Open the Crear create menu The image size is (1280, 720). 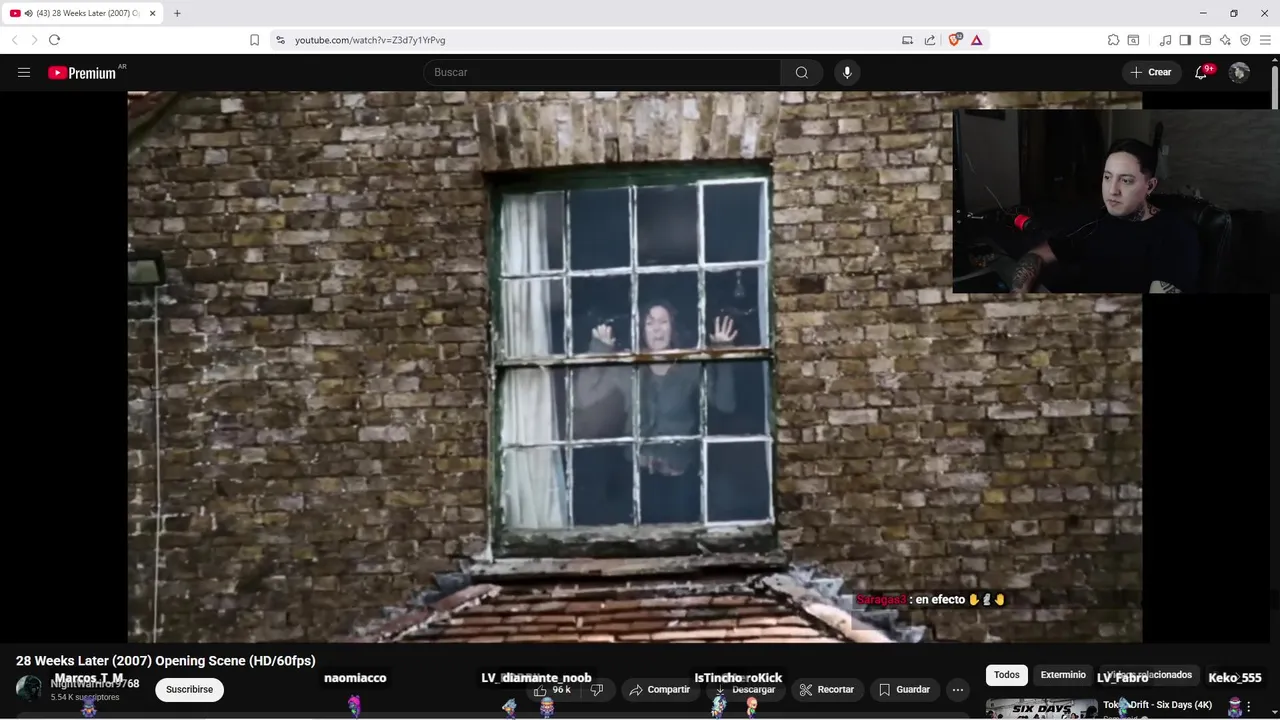1151,72
